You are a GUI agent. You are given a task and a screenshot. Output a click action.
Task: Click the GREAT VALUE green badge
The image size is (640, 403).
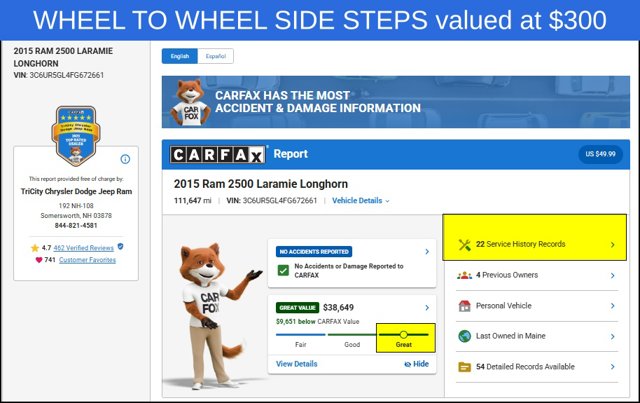click(x=298, y=307)
